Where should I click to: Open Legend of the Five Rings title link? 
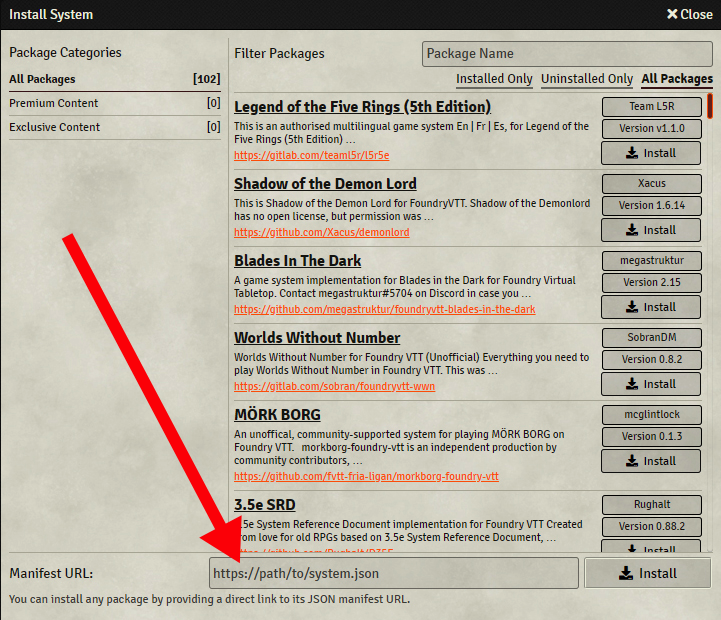pos(362,107)
